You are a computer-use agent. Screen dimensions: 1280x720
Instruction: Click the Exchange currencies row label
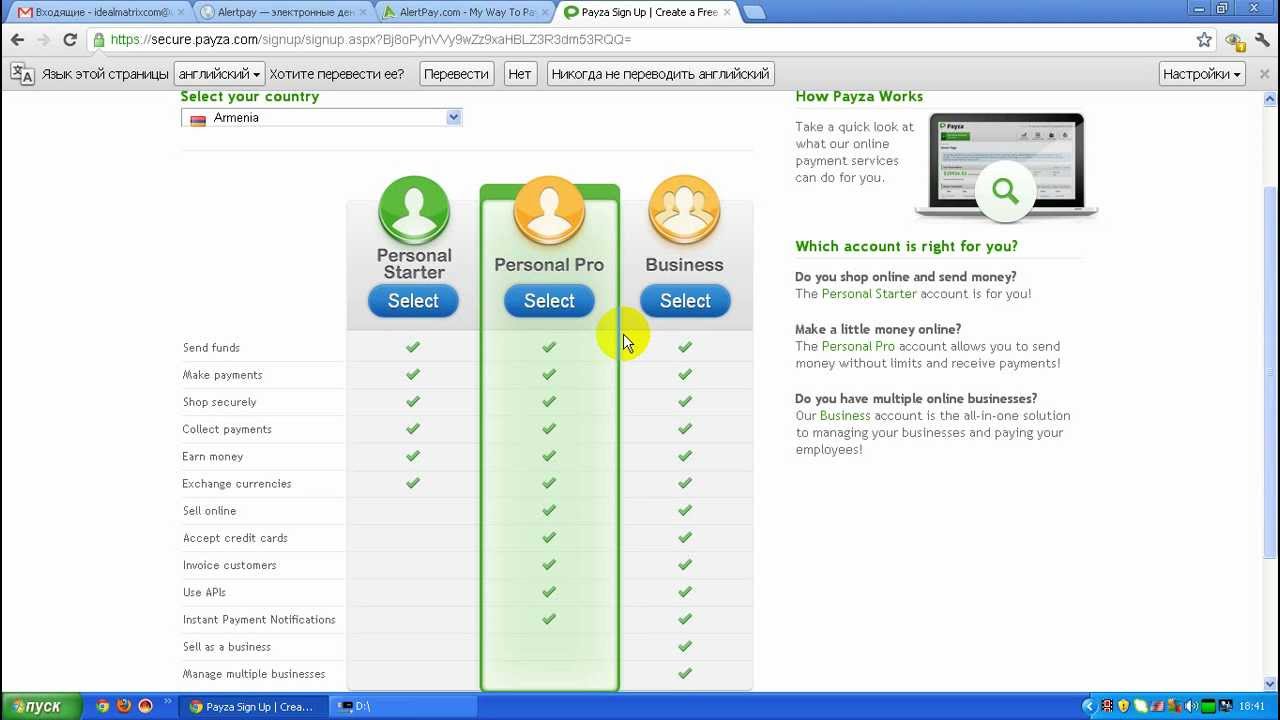[x=237, y=483]
